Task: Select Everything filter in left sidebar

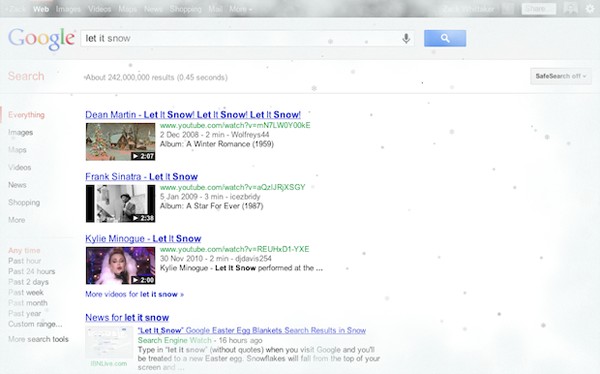Action: (26, 115)
